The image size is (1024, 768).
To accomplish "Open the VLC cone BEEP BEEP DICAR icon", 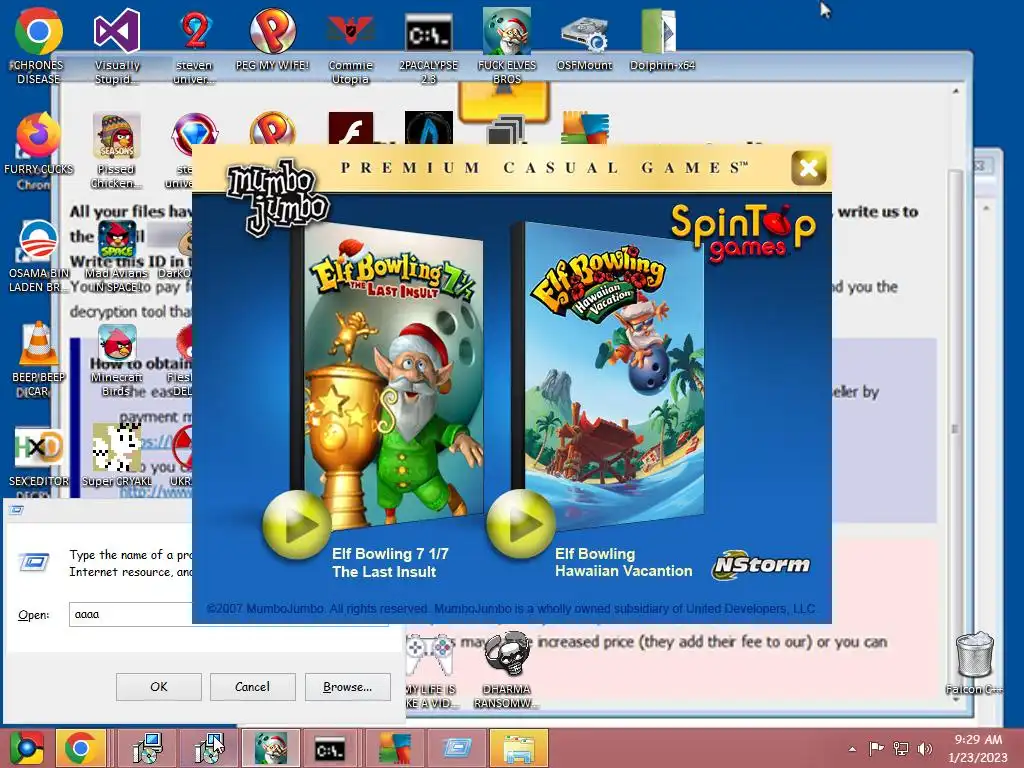I will (39, 344).
